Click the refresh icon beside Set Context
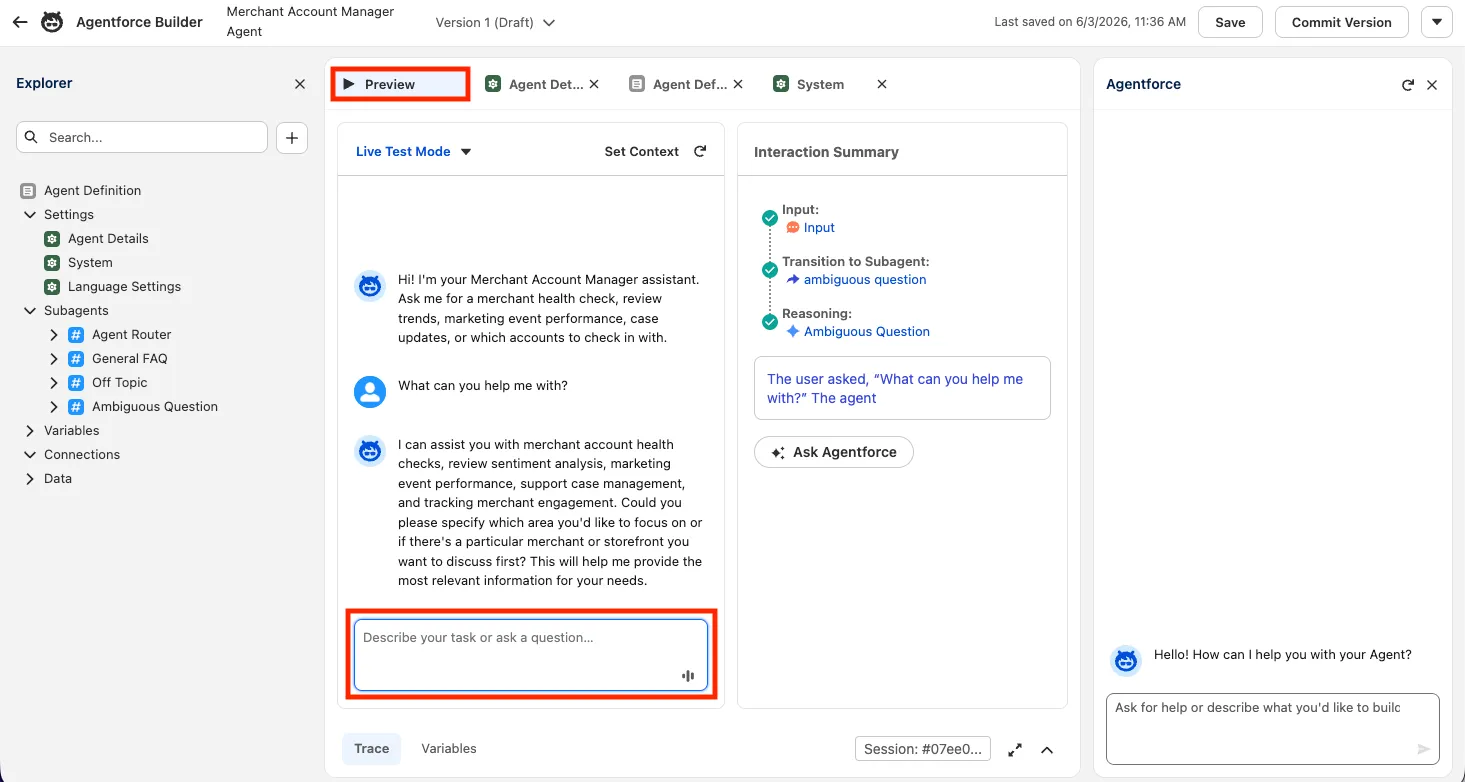The width and height of the screenshot is (1465, 782). point(700,151)
